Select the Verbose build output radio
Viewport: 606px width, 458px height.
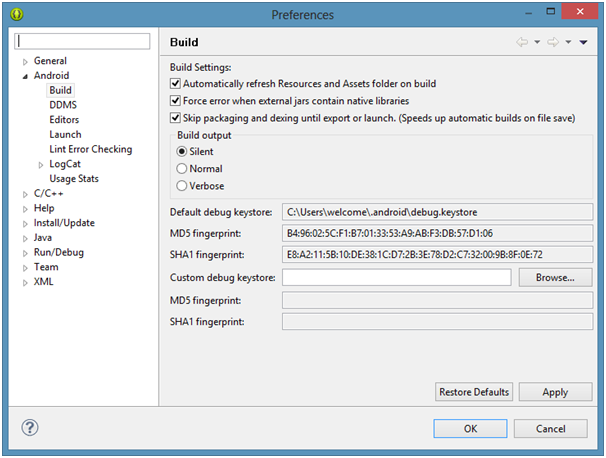[x=182, y=186]
